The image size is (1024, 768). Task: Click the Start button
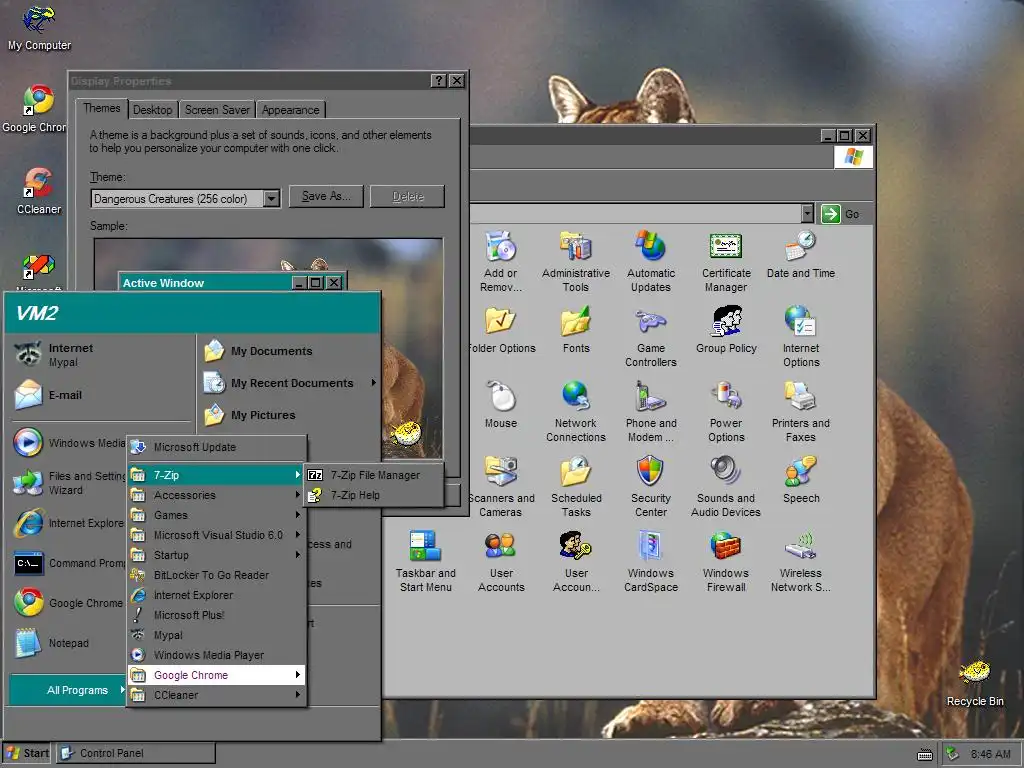27,753
